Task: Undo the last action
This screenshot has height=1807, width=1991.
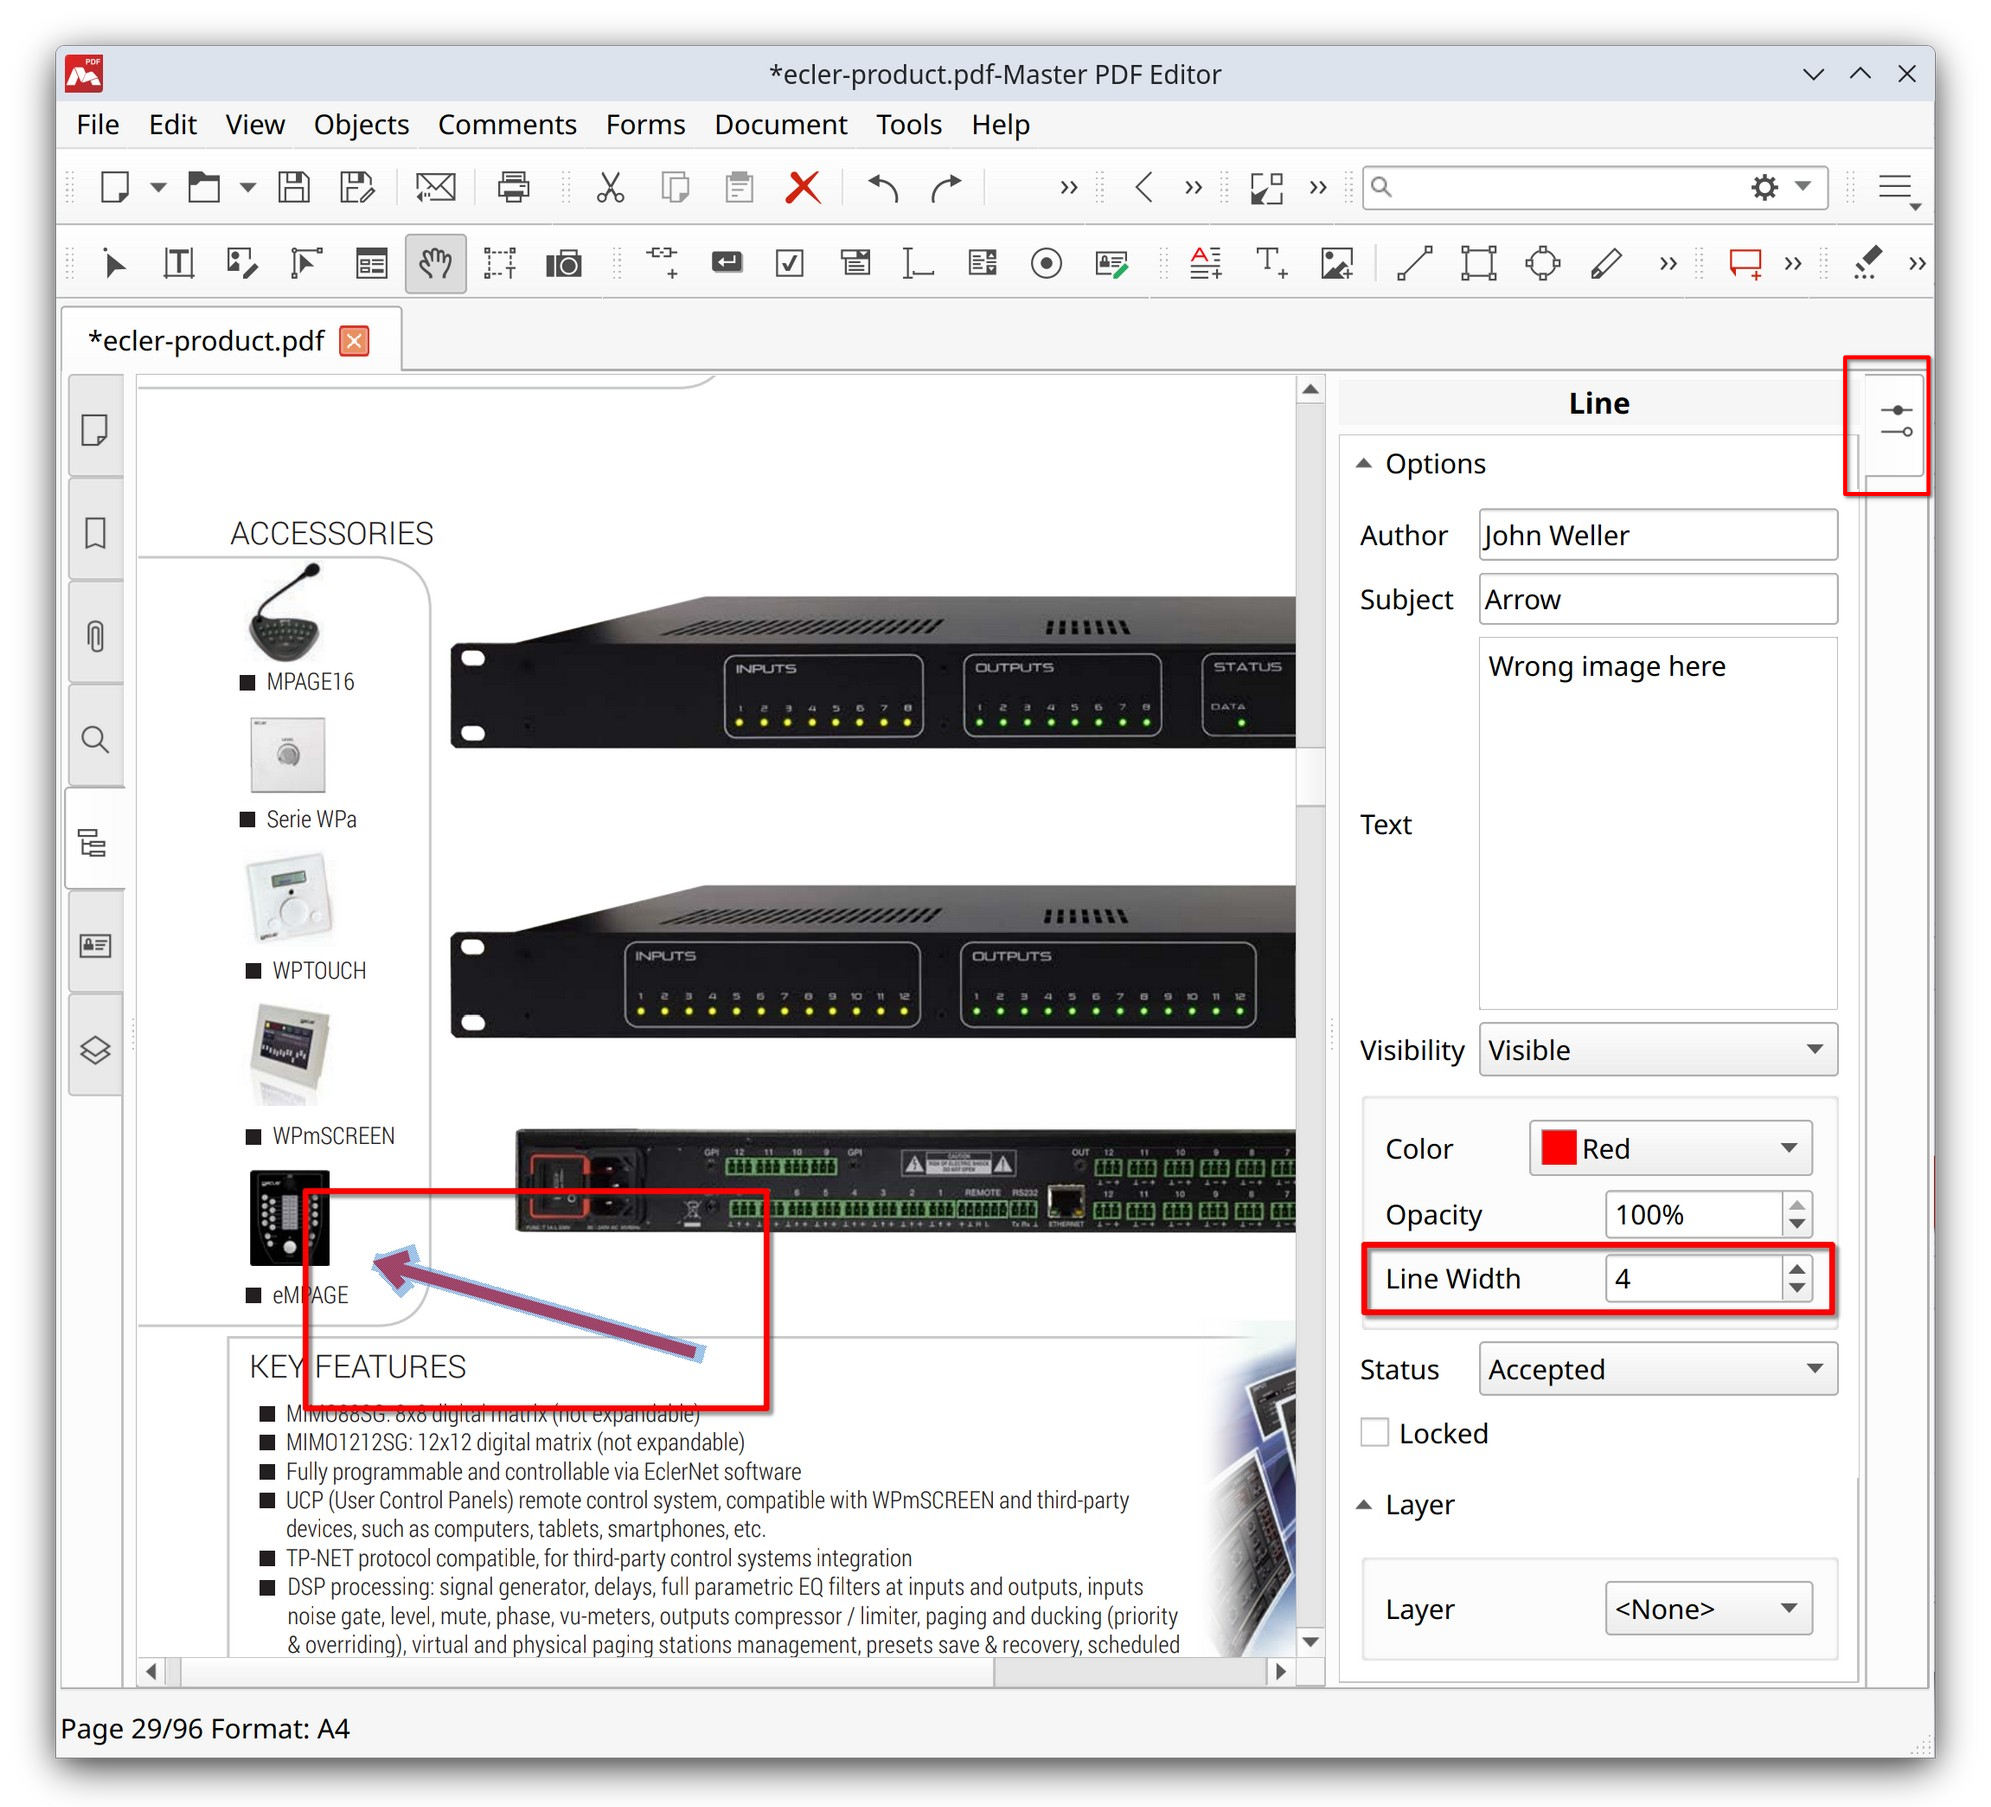Action: [x=883, y=187]
